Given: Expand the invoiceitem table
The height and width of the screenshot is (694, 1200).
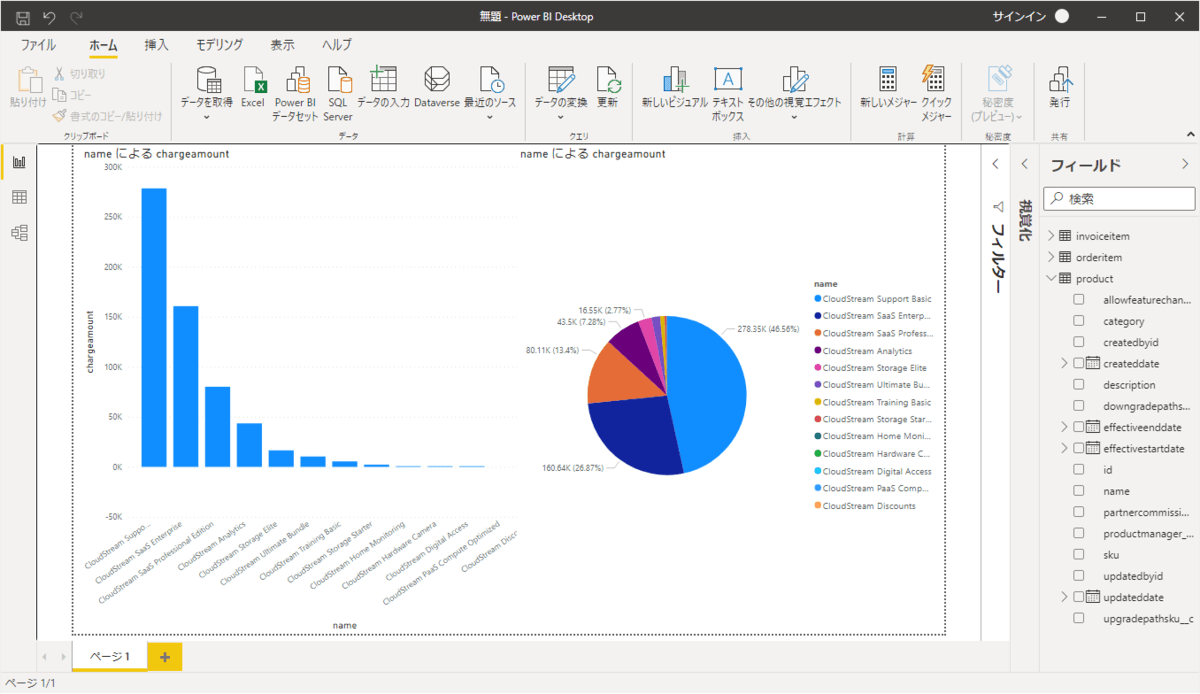Looking at the screenshot, I should (x=1051, y=236).
